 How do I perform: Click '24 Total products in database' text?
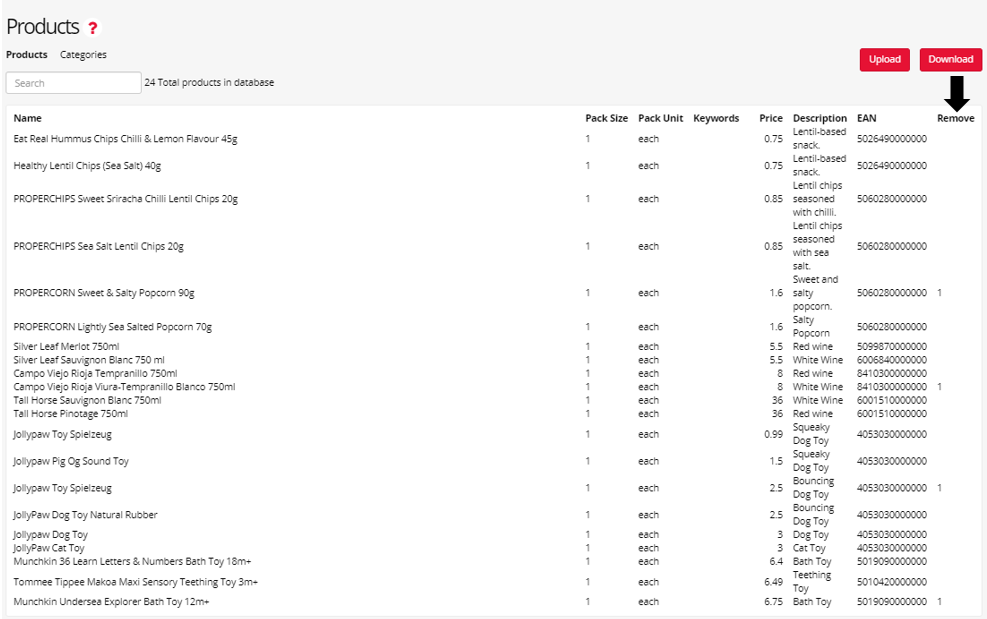209,82
